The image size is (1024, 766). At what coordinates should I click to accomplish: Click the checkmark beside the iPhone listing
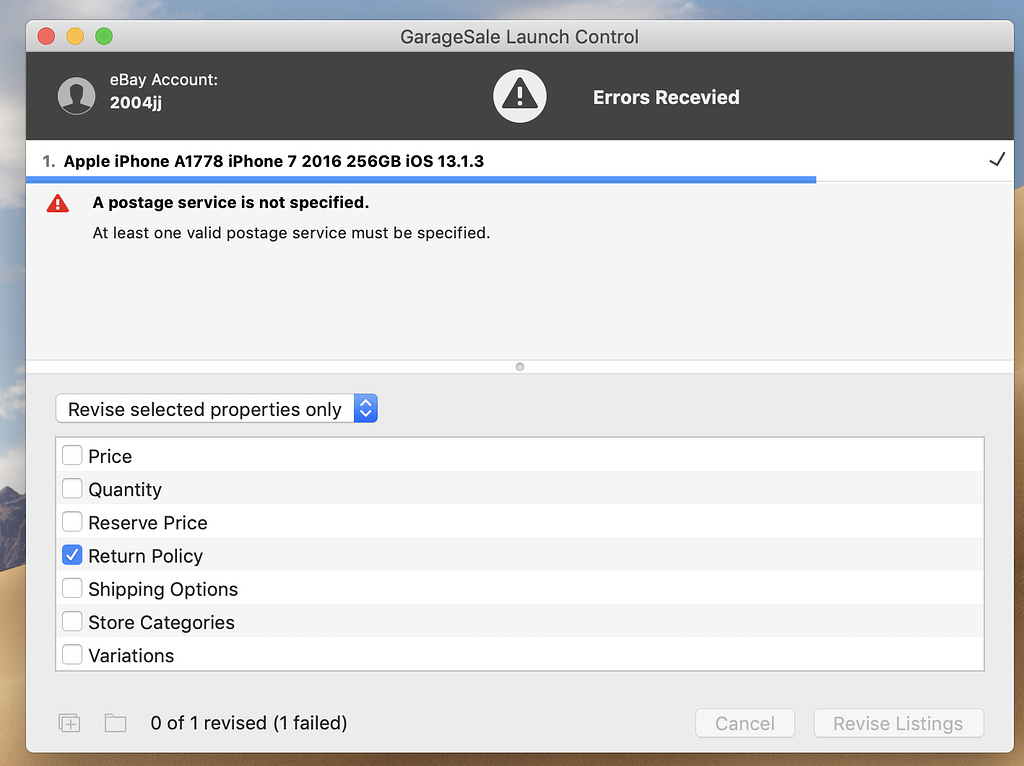pos(997,159)
